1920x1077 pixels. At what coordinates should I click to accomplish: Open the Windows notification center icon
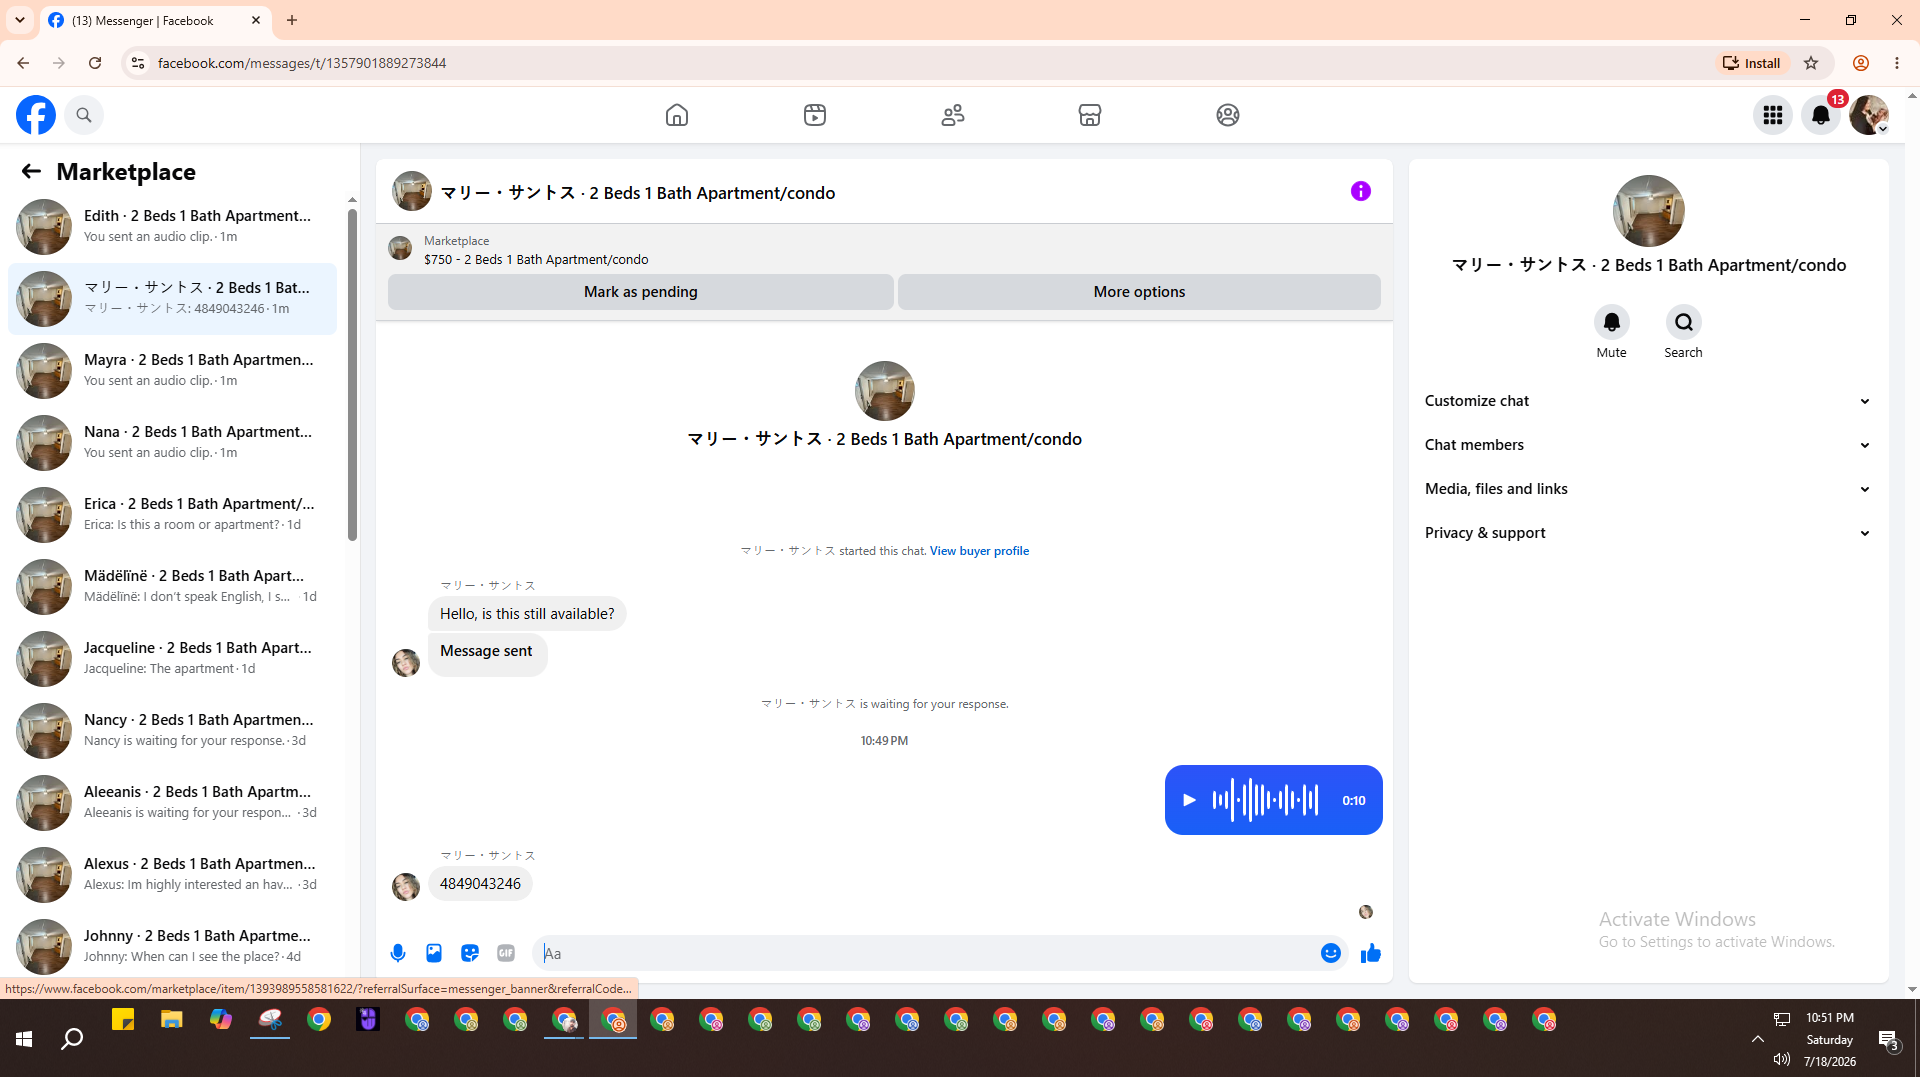[1889, 1040]
